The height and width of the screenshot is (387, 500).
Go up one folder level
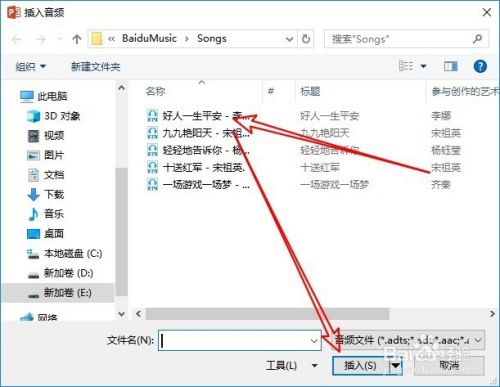77,39
